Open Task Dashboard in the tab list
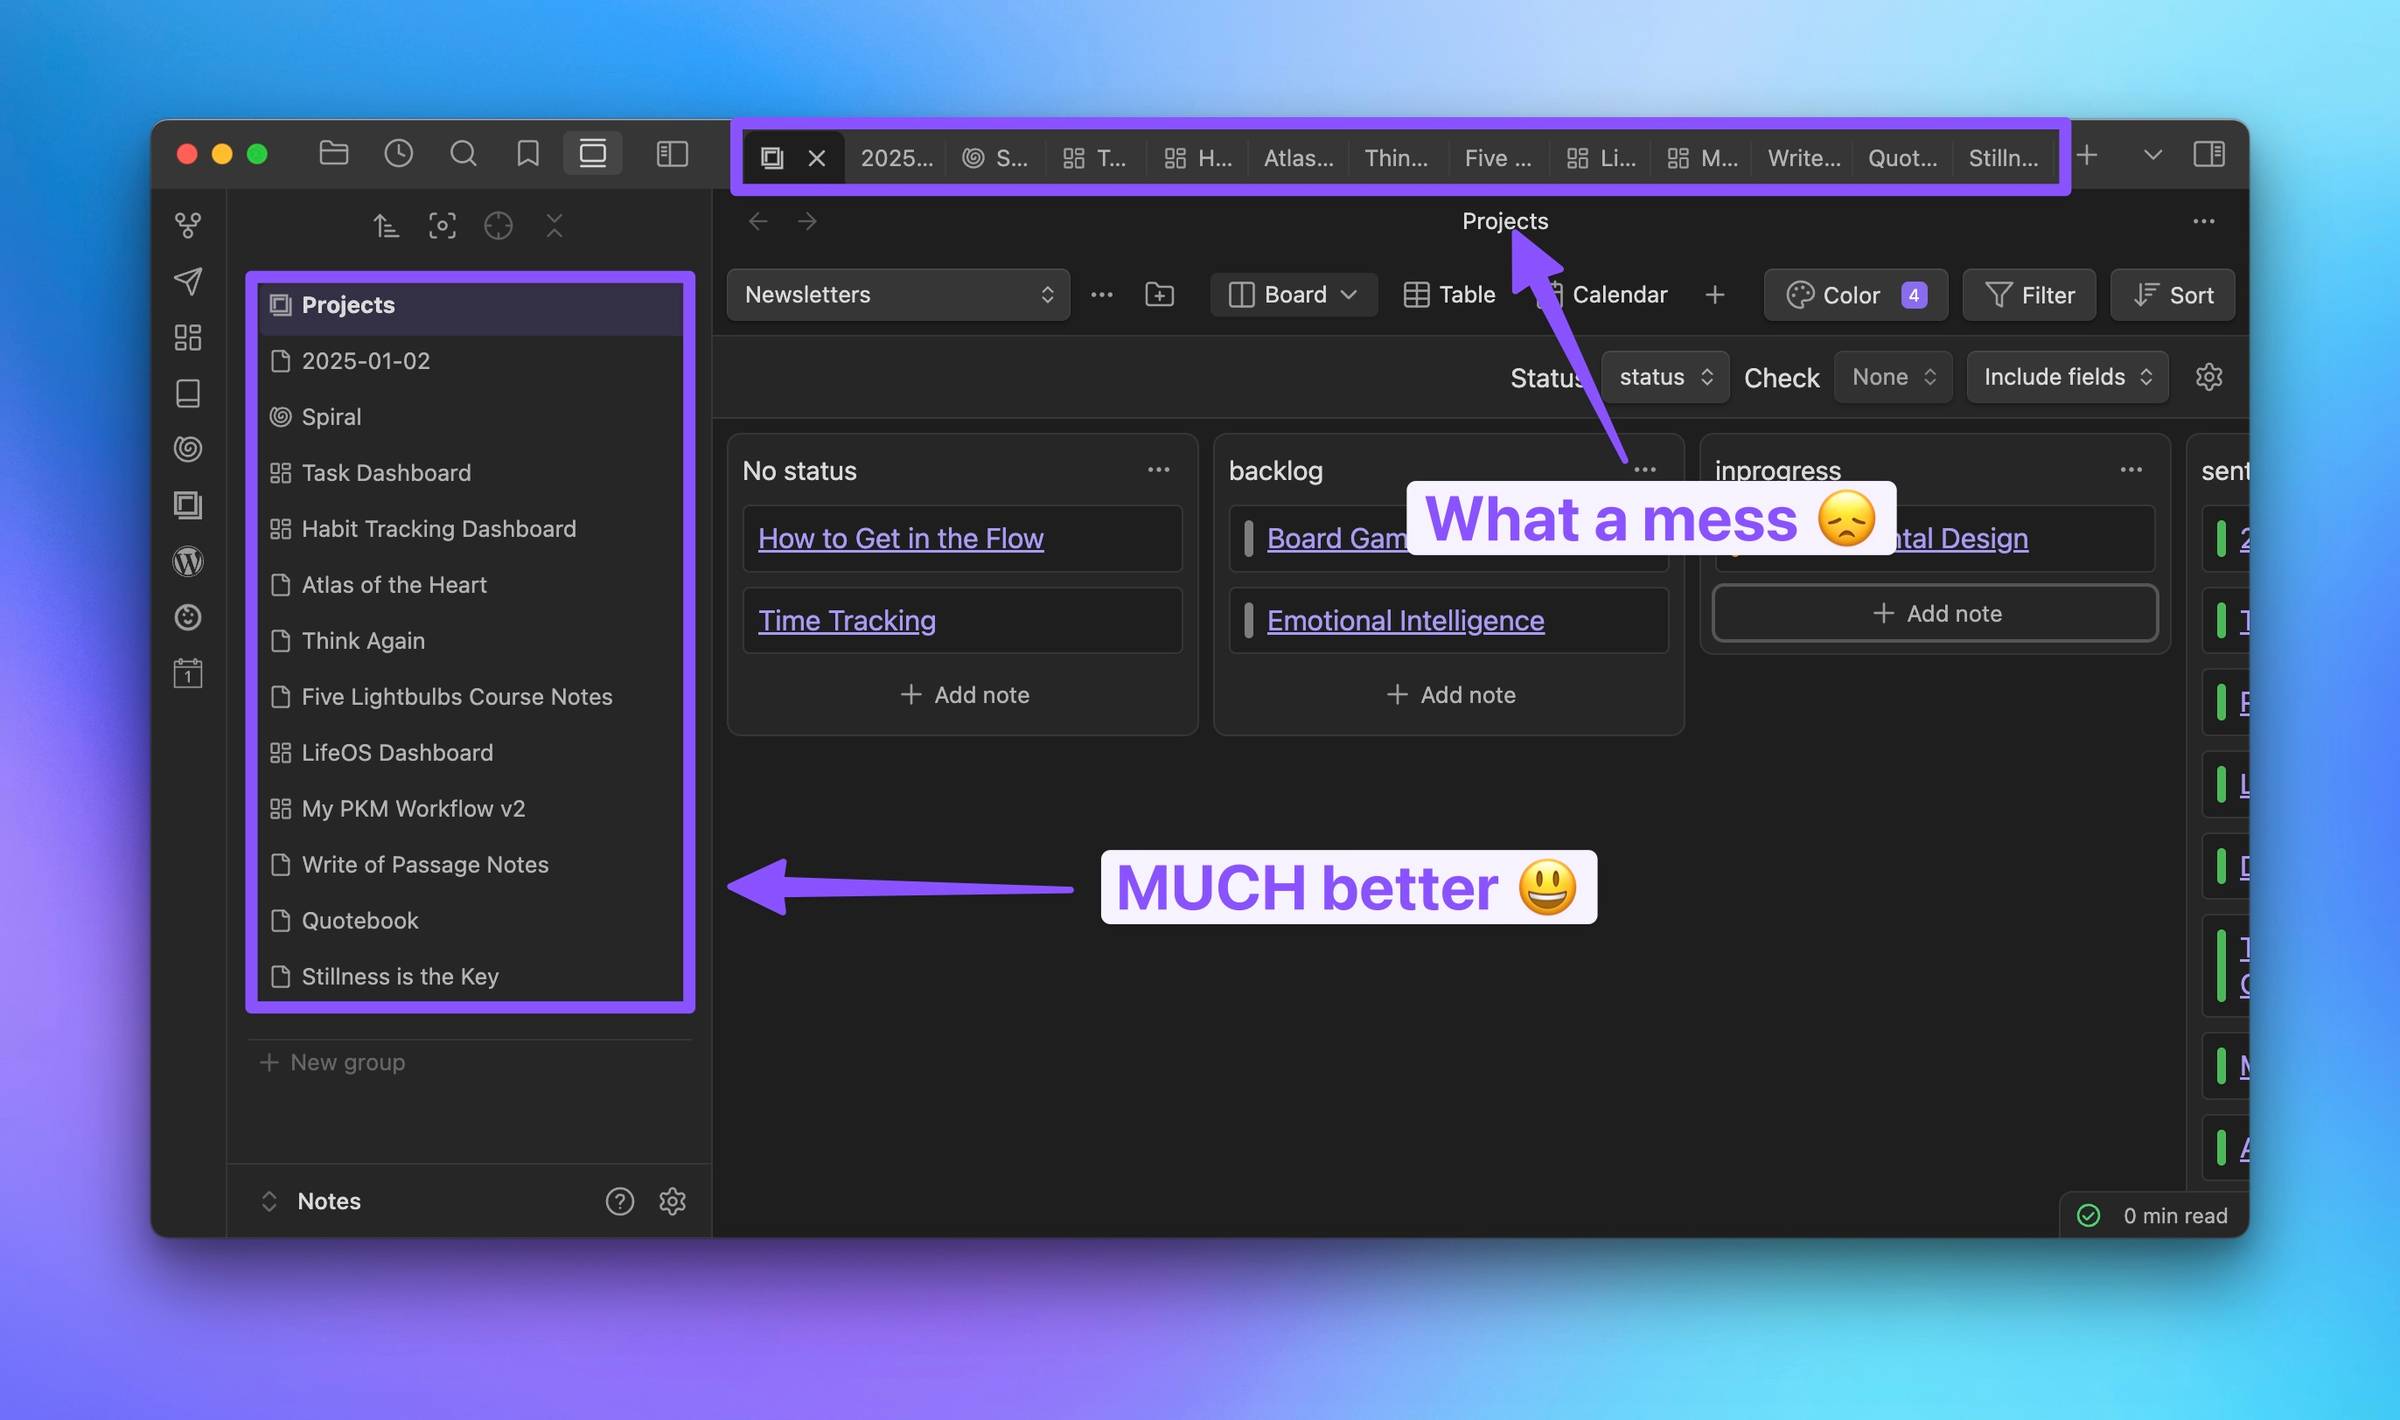This screenshot has height=1420, width=2400. pos(470,473)
